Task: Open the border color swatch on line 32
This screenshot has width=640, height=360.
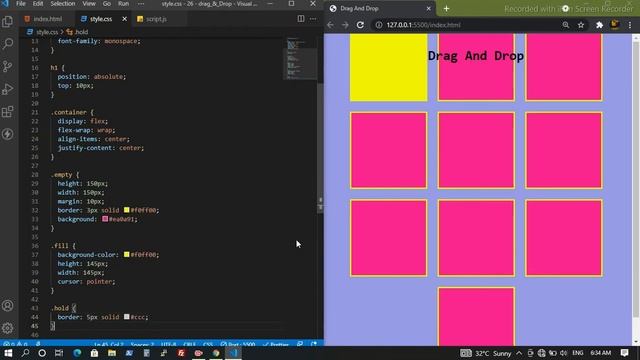Action: pos(127,210)
